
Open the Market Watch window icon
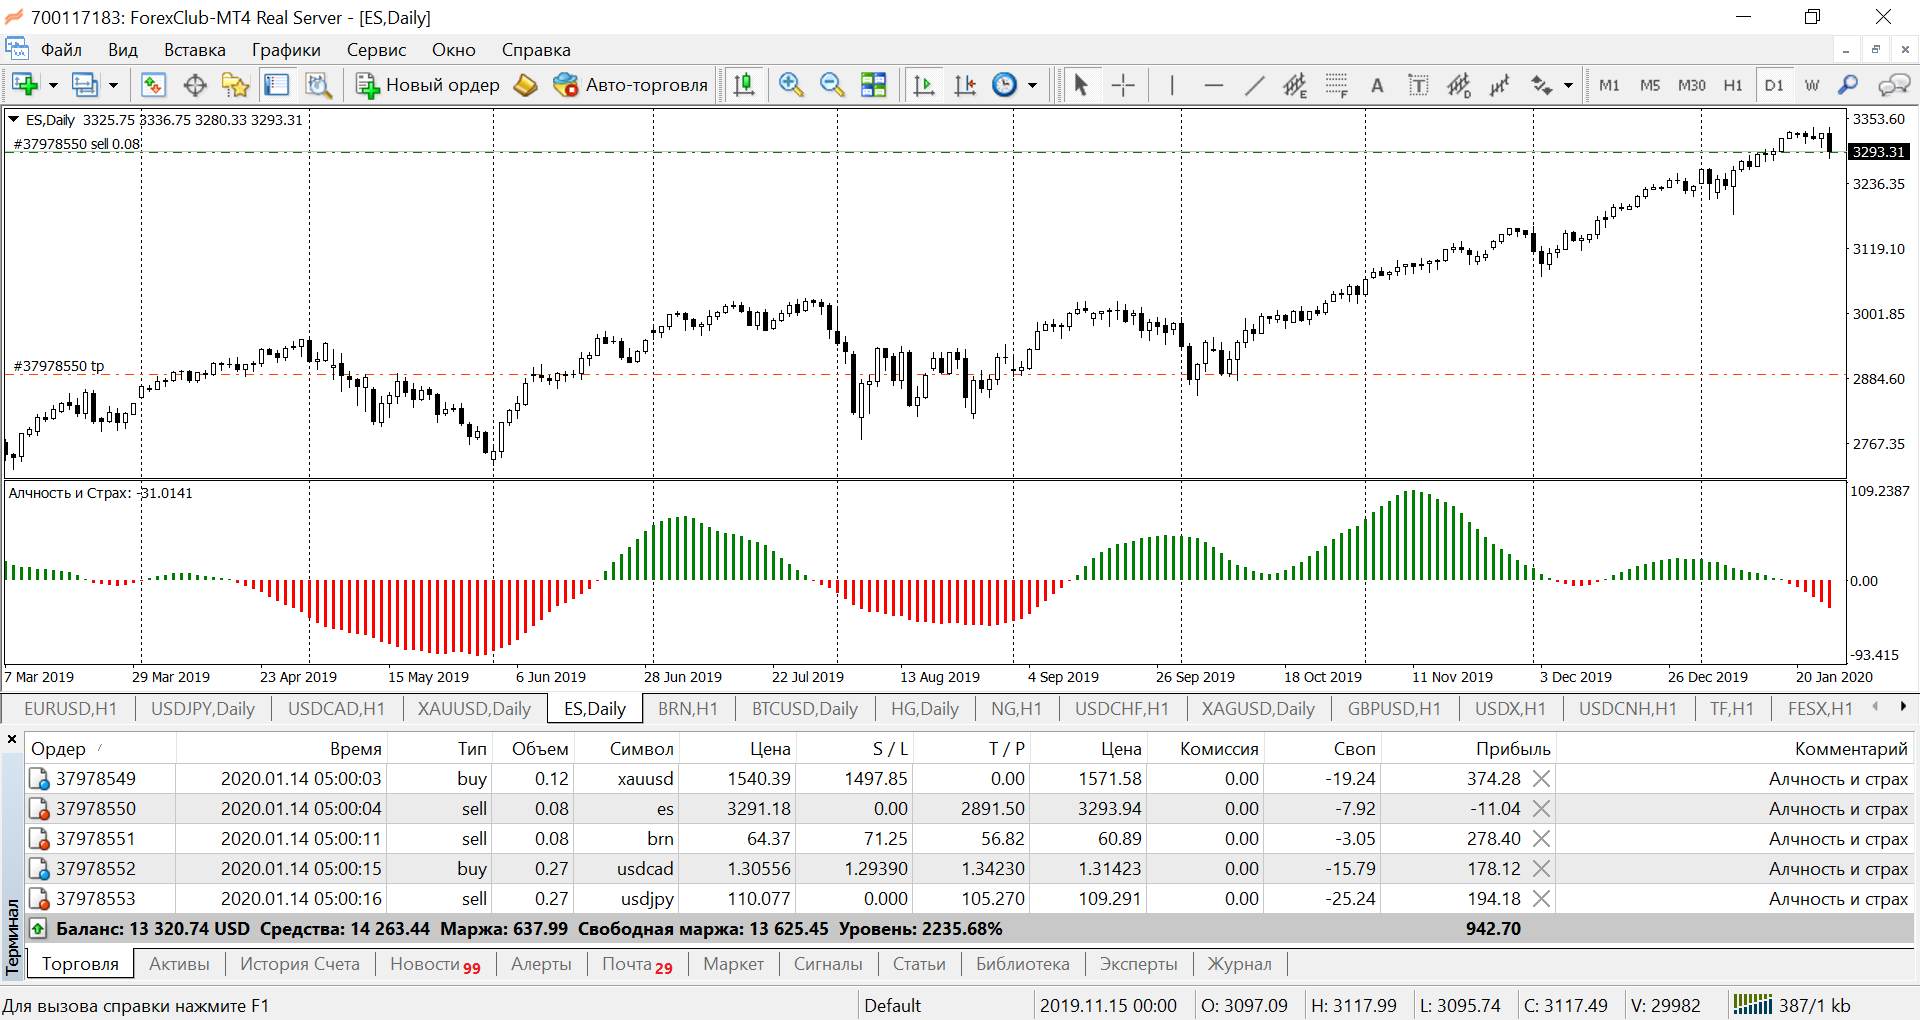click(x=153, y=85)
